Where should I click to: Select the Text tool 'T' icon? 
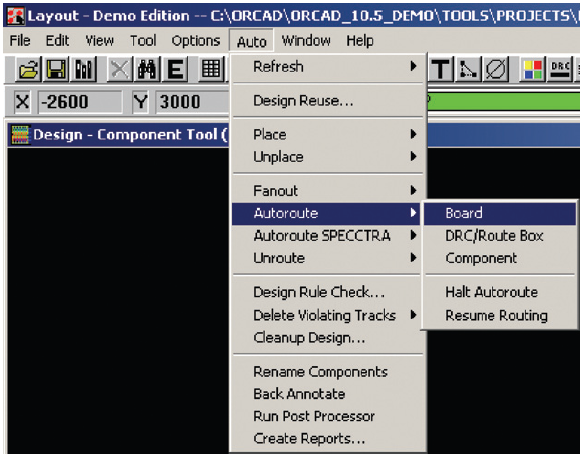(x=441, y=69)
